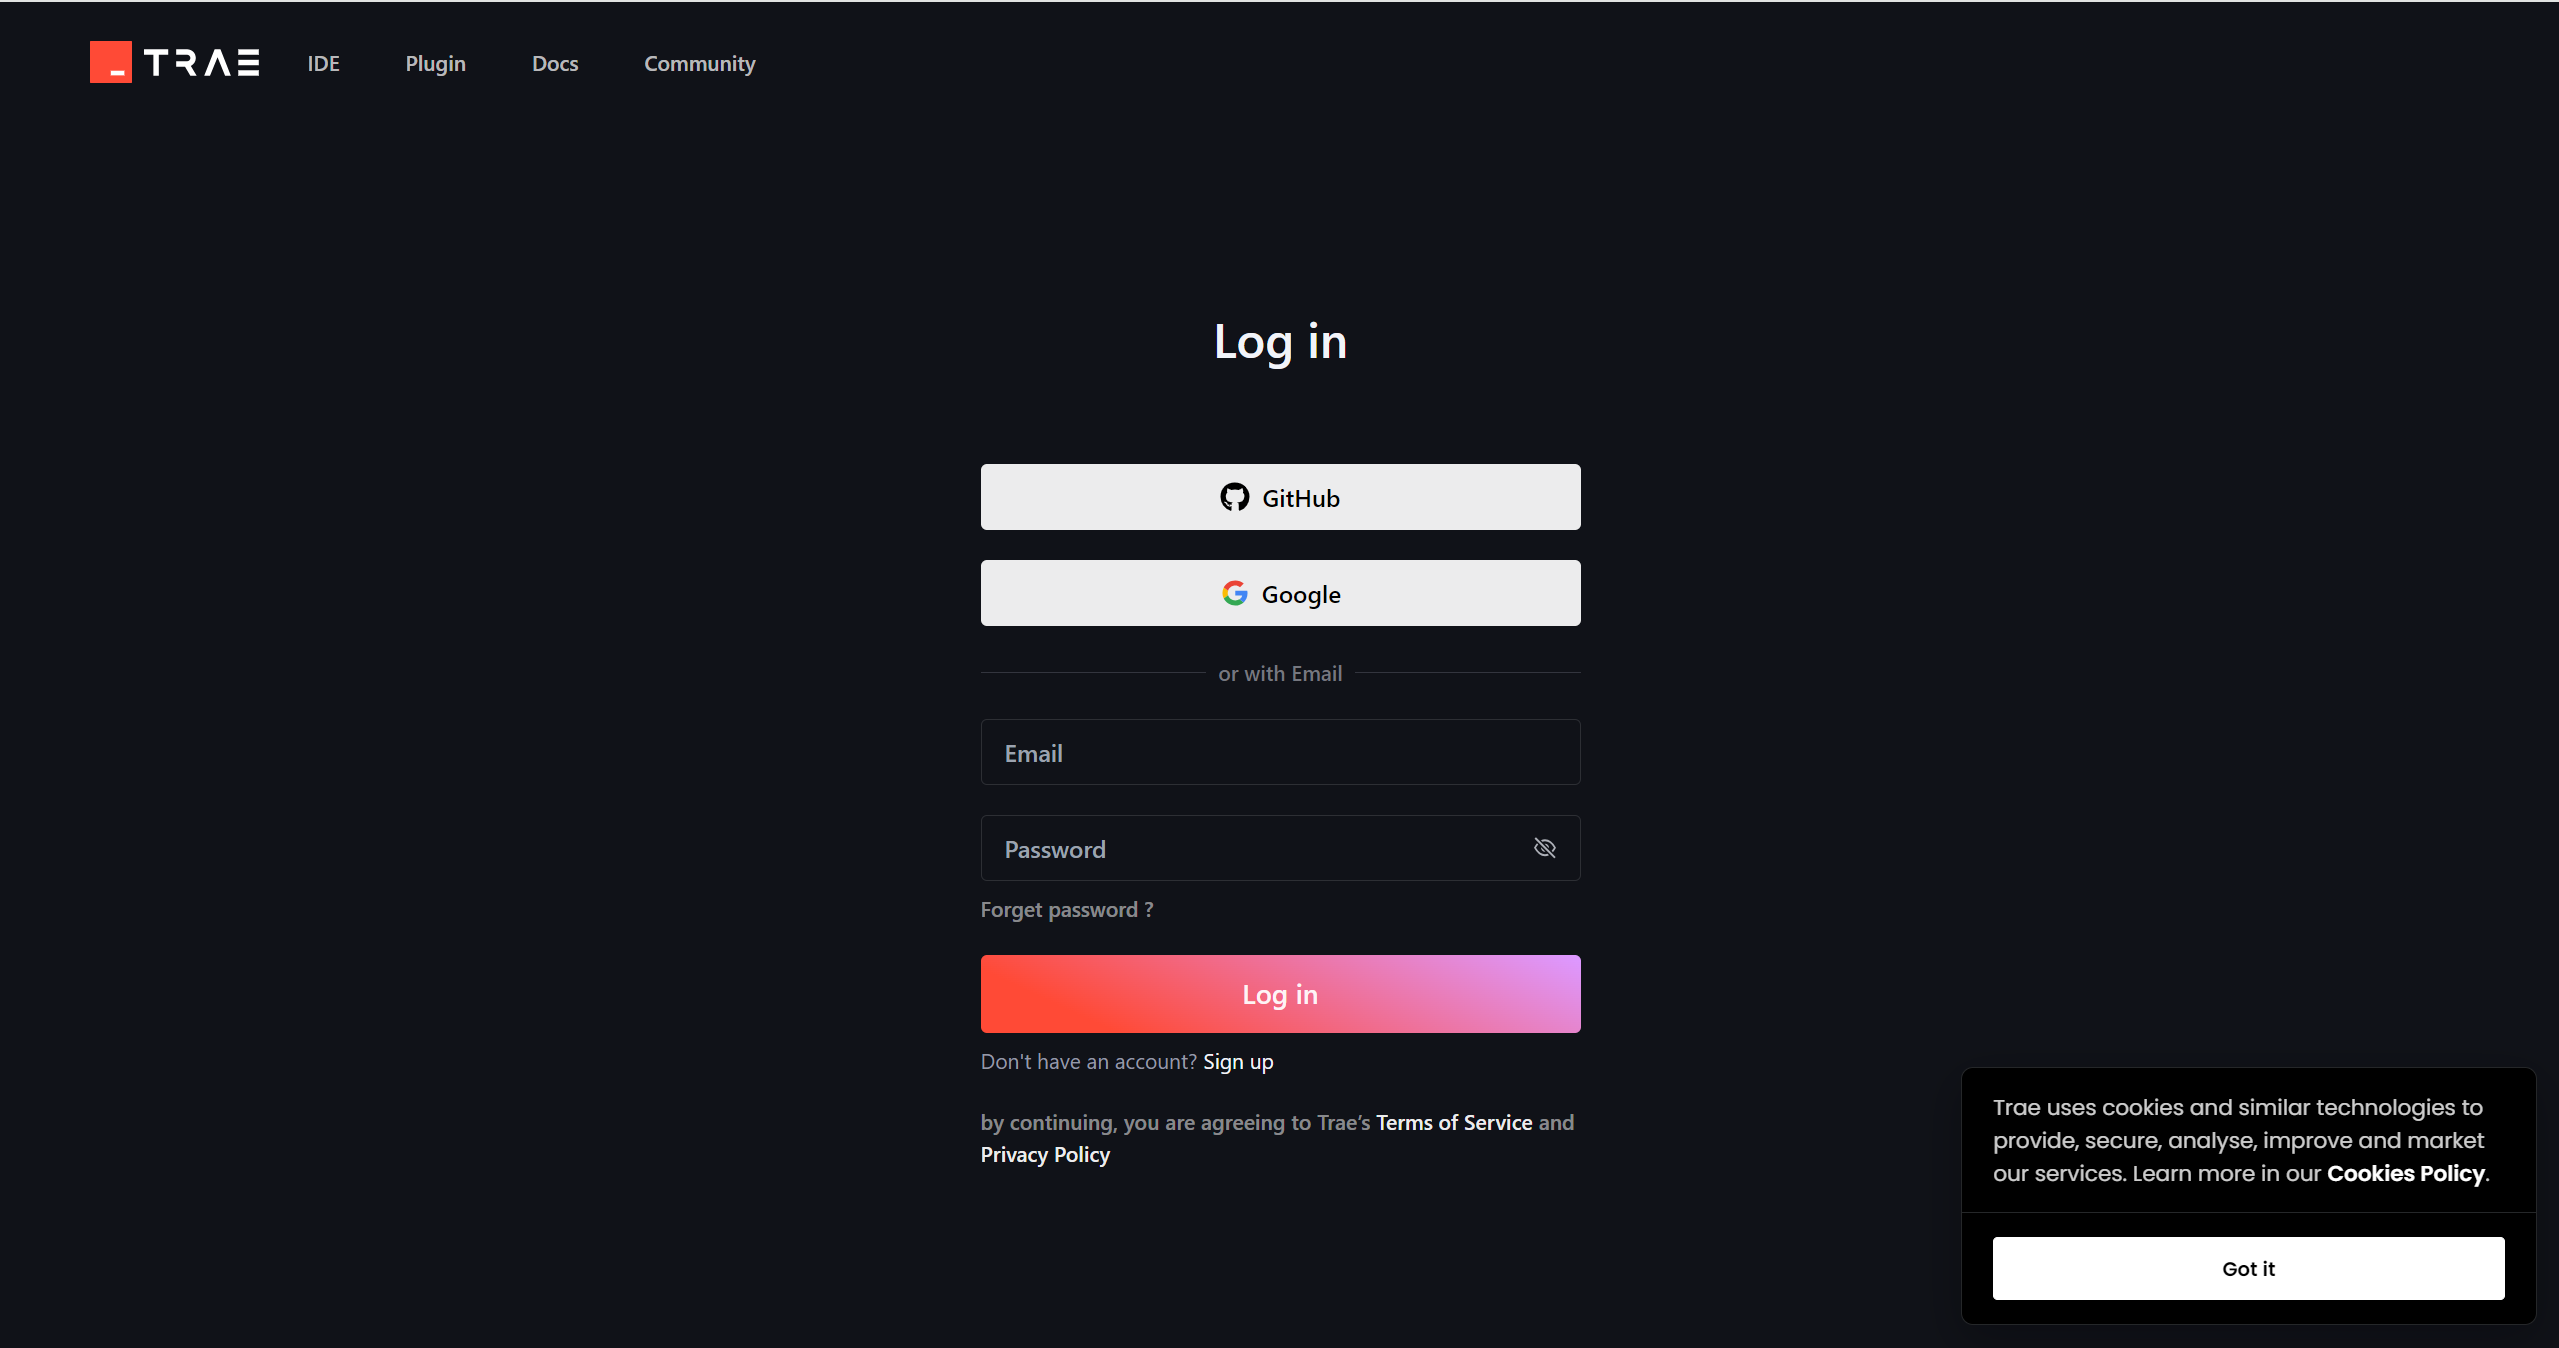Continue with the GitHub button

click(x=1280, y=497)
